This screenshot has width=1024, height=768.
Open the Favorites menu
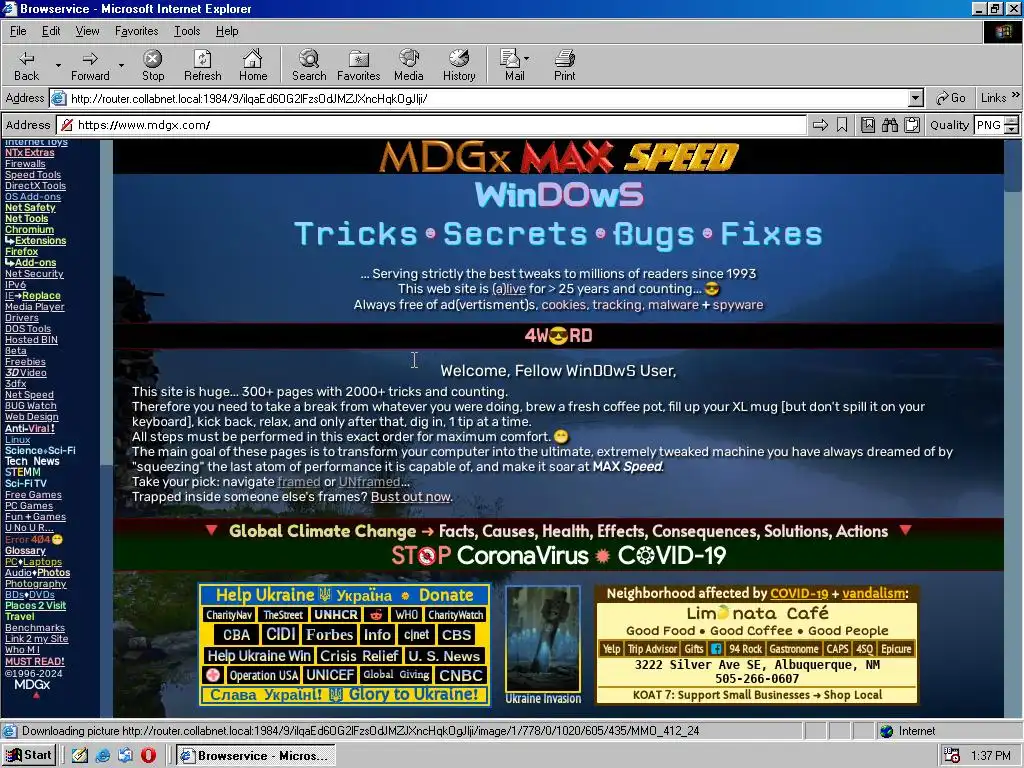pyautogui.click(x=136, y=31)
